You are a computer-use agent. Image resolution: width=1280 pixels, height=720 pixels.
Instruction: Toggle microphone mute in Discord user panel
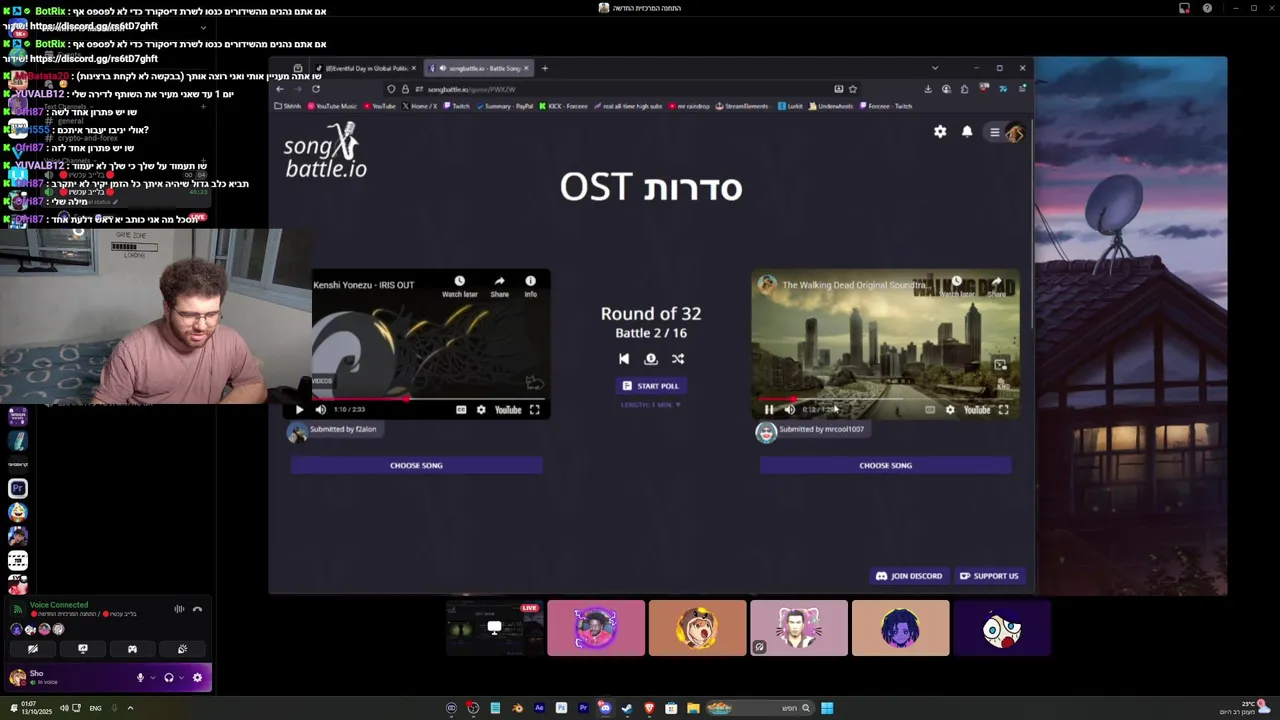(141, 678)
